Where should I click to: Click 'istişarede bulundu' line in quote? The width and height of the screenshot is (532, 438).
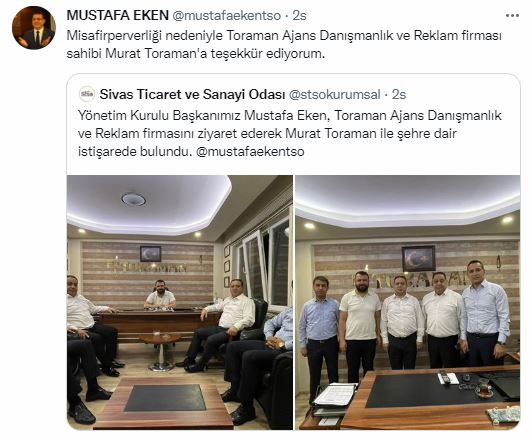point(191,151)
